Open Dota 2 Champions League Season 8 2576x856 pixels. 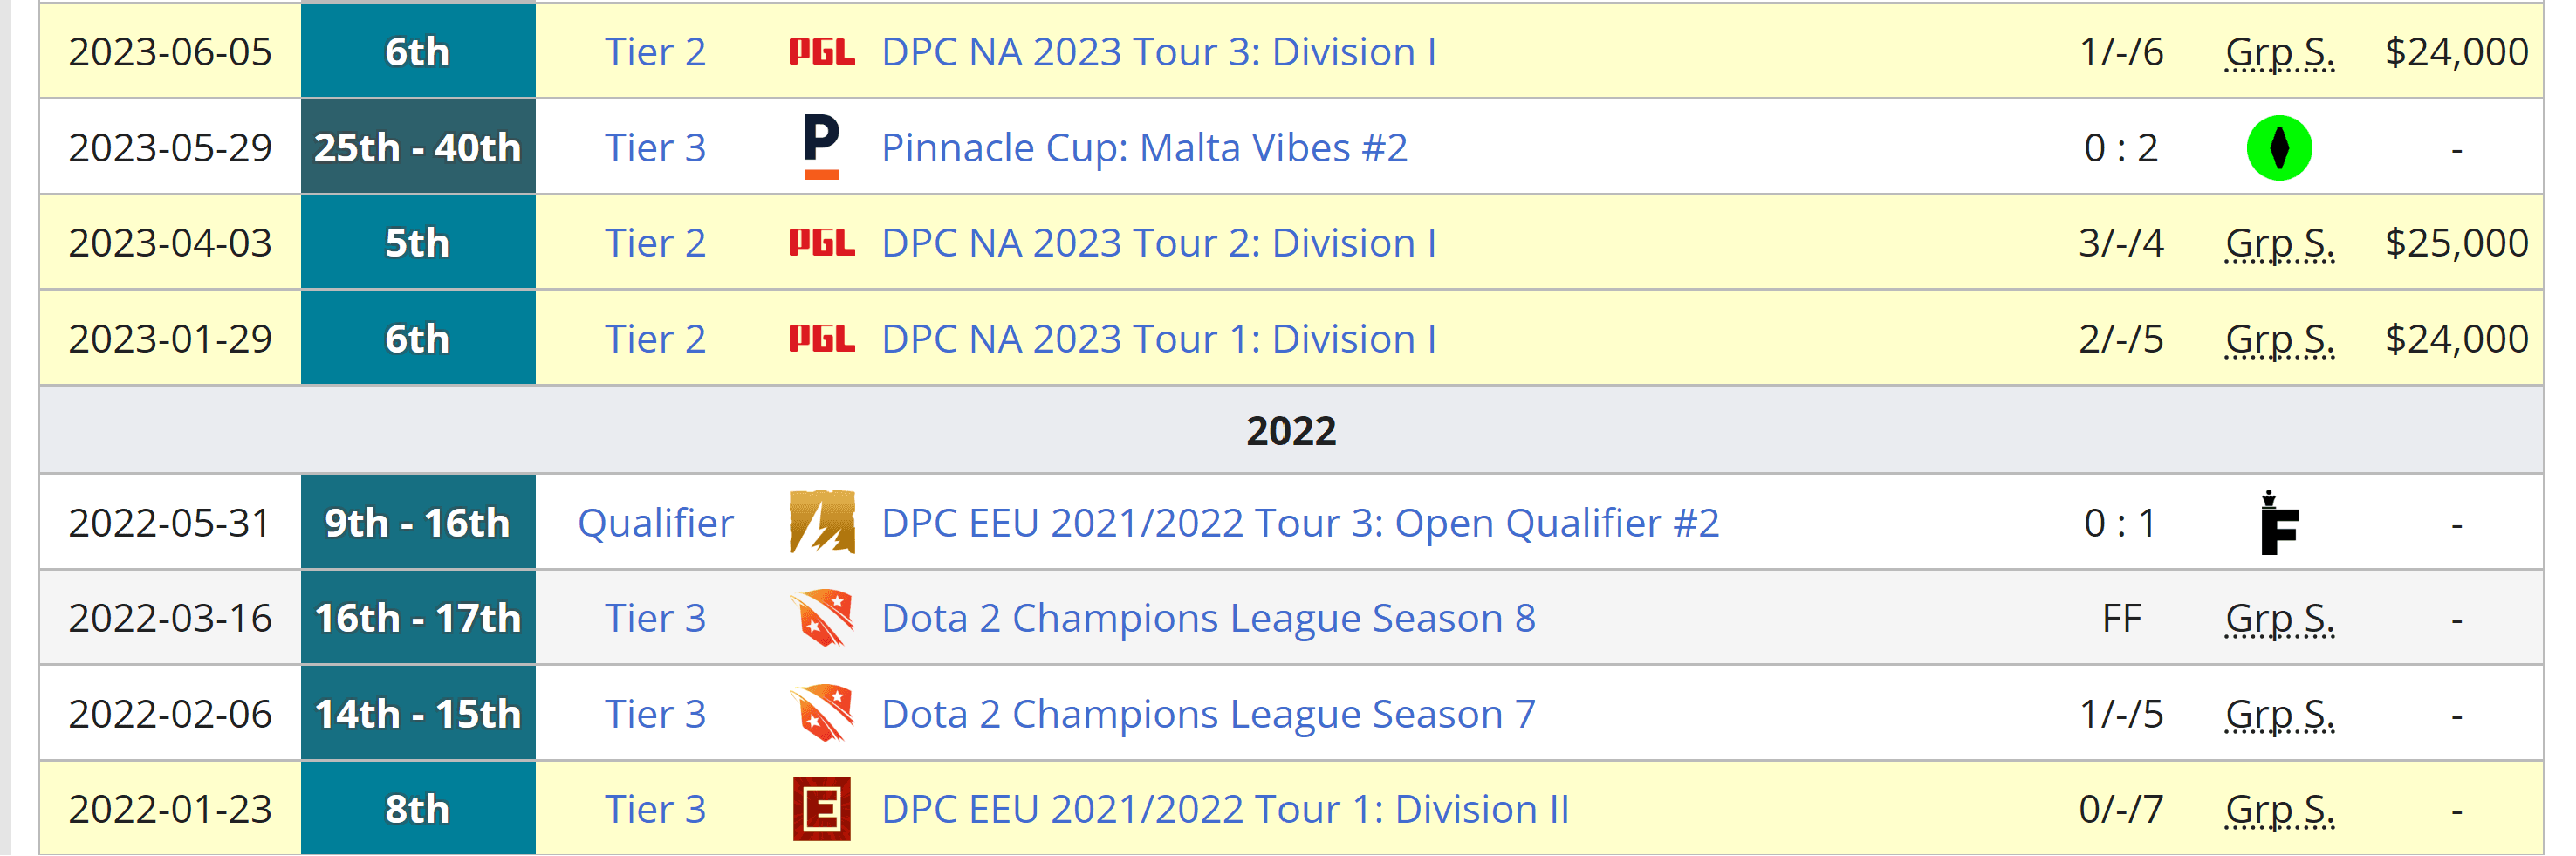click(1208, 618)
